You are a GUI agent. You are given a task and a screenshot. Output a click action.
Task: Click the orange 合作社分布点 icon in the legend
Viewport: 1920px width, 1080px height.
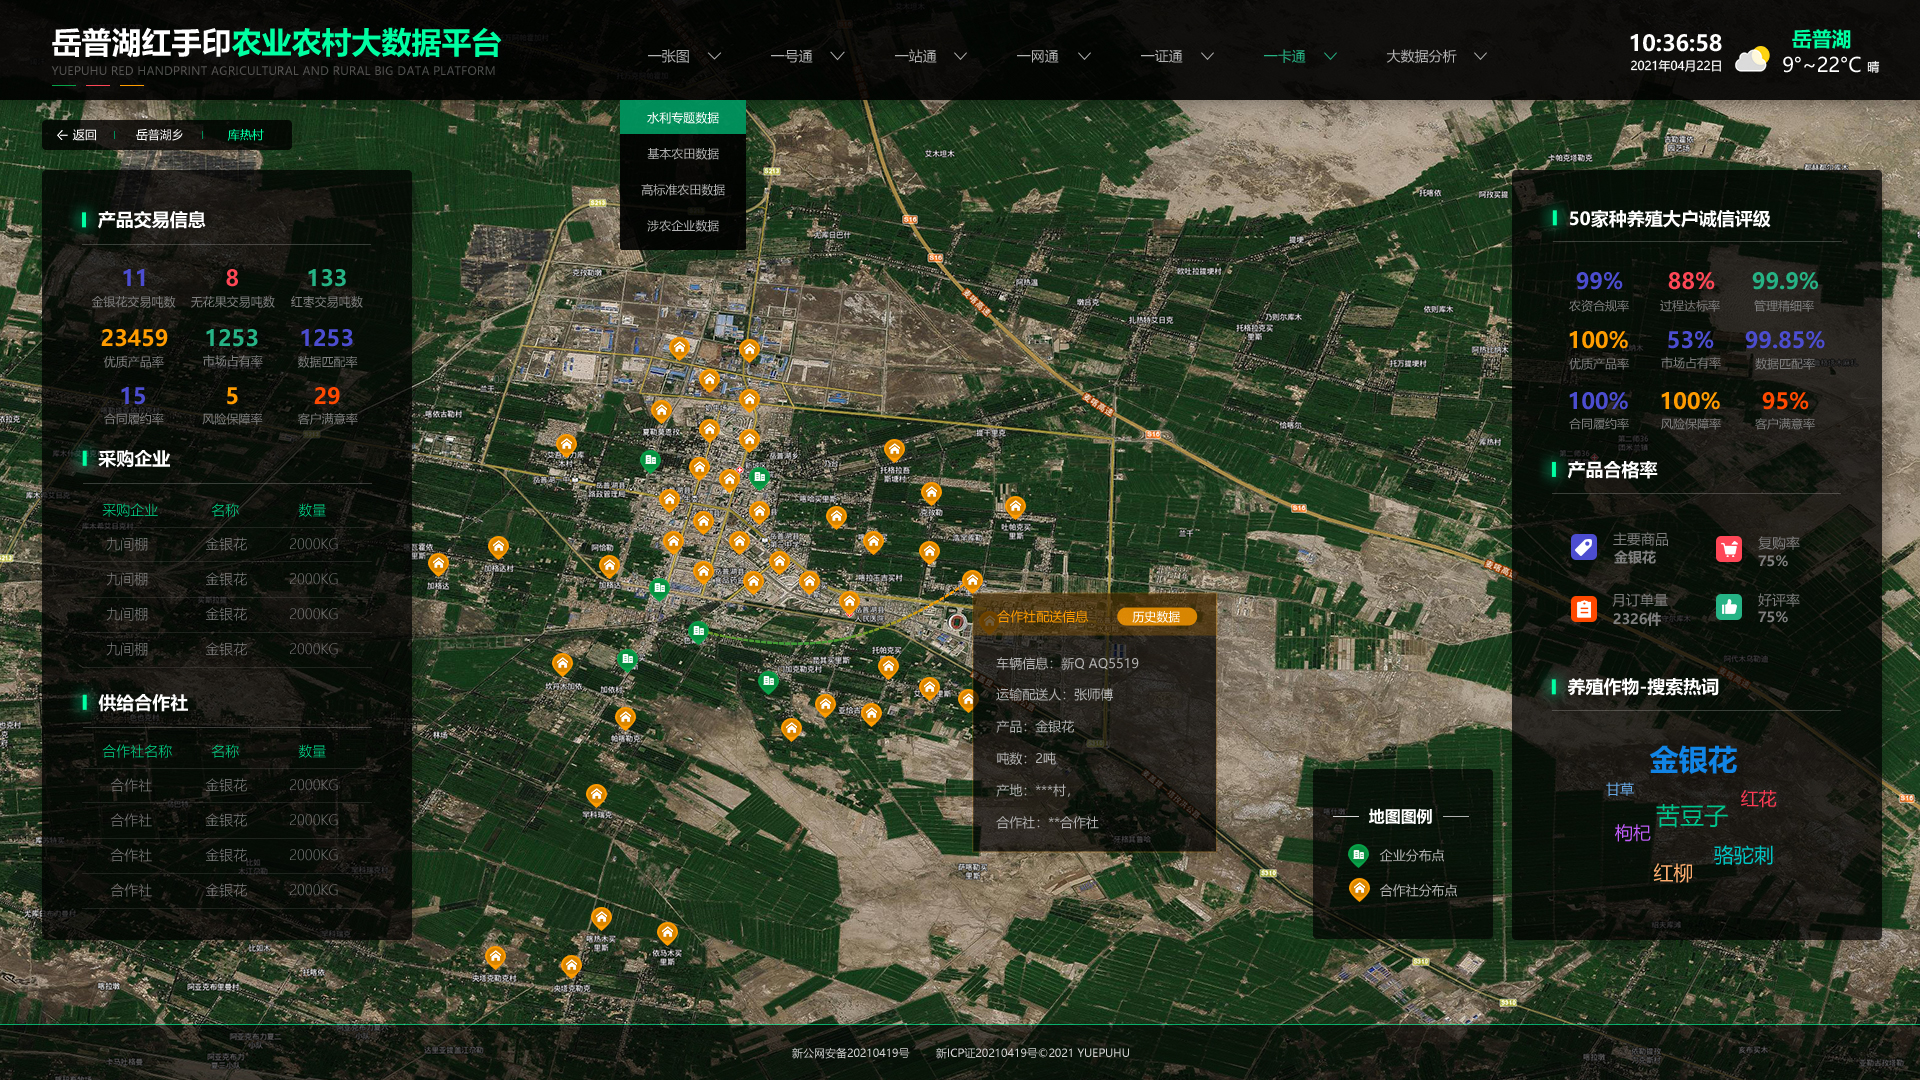click(1358, 889)
